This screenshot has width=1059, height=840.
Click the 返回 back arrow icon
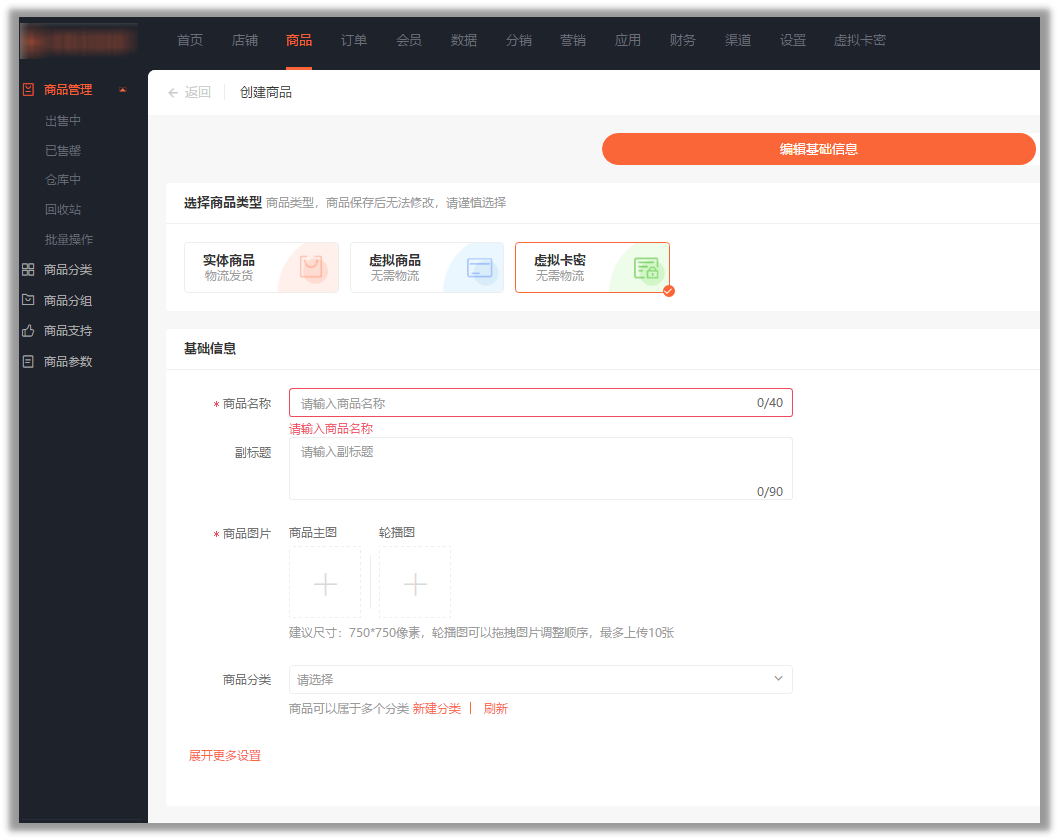173,93
